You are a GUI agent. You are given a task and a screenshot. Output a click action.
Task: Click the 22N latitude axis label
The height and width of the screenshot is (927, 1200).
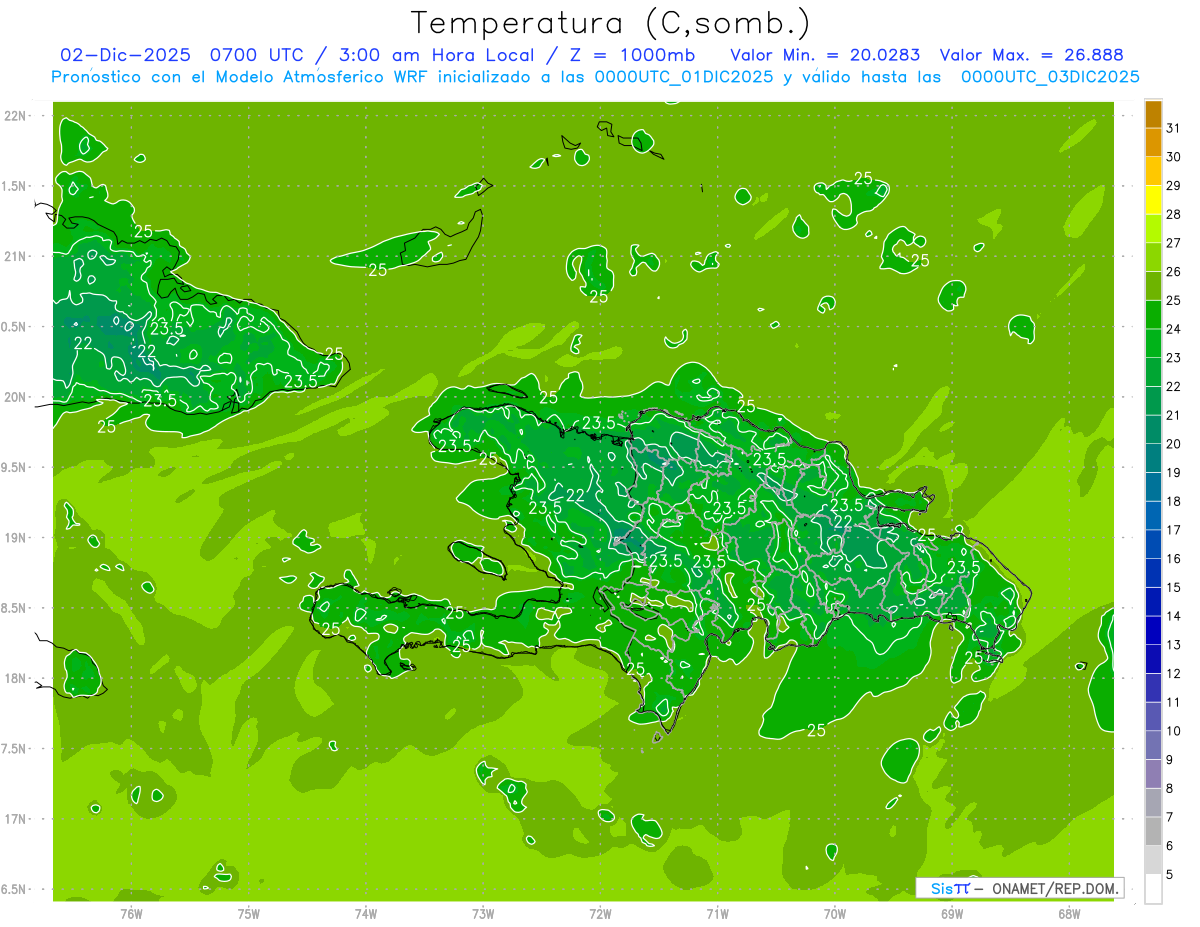point(16,116)
